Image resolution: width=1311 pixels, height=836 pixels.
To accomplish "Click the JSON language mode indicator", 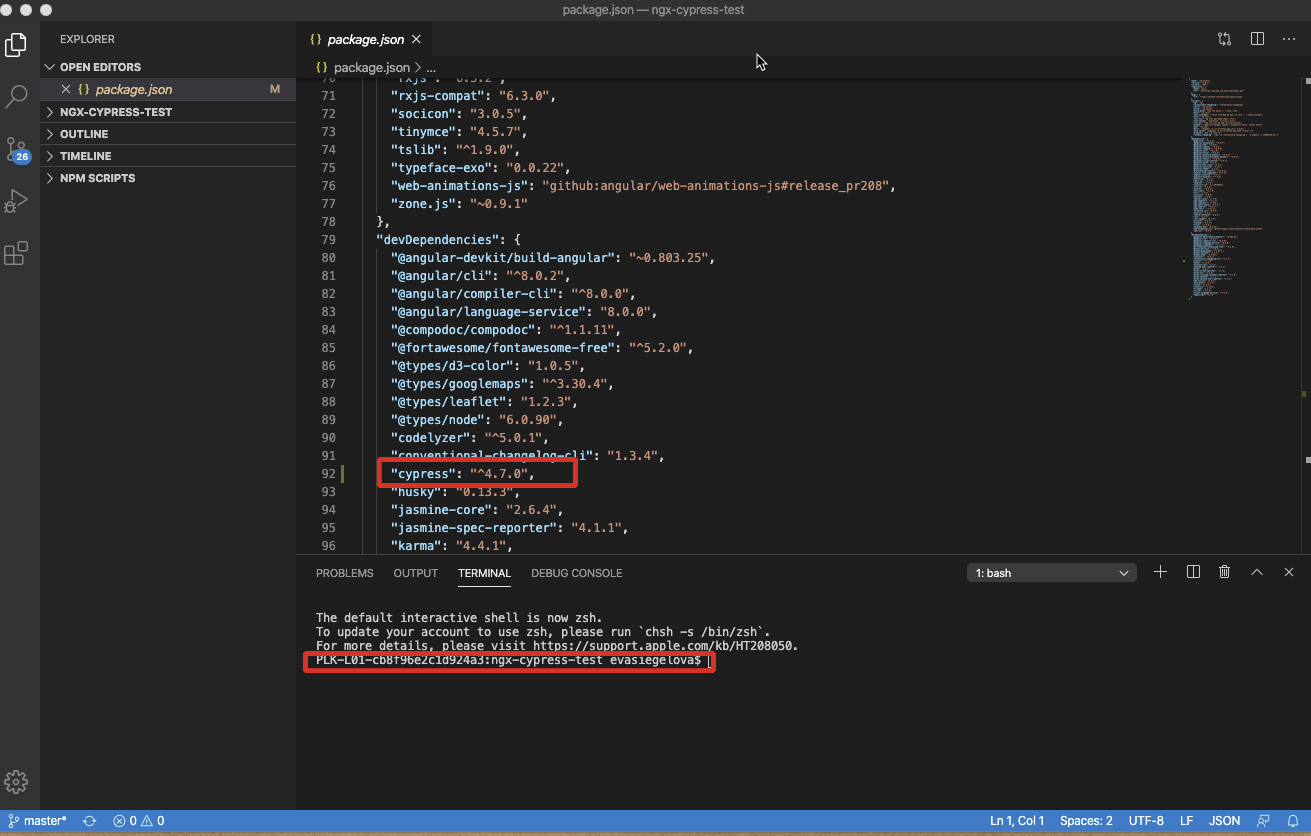I will click(1224, 821).
